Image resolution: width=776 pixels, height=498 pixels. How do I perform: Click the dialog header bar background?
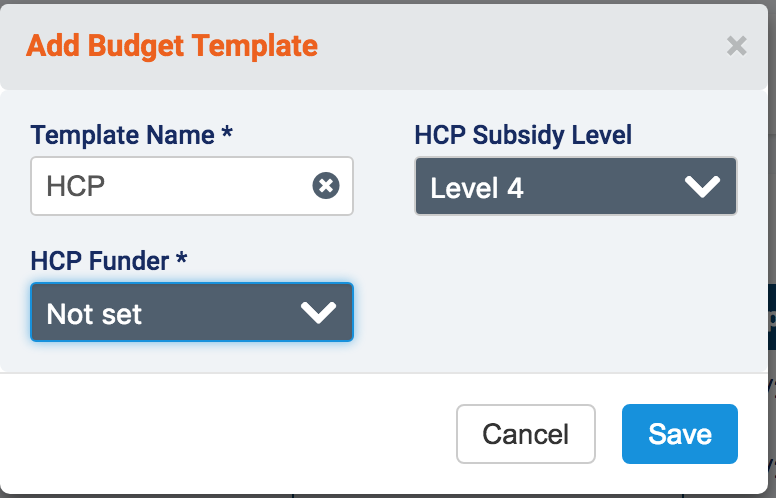pyautogui.click(x=520, y=46)
